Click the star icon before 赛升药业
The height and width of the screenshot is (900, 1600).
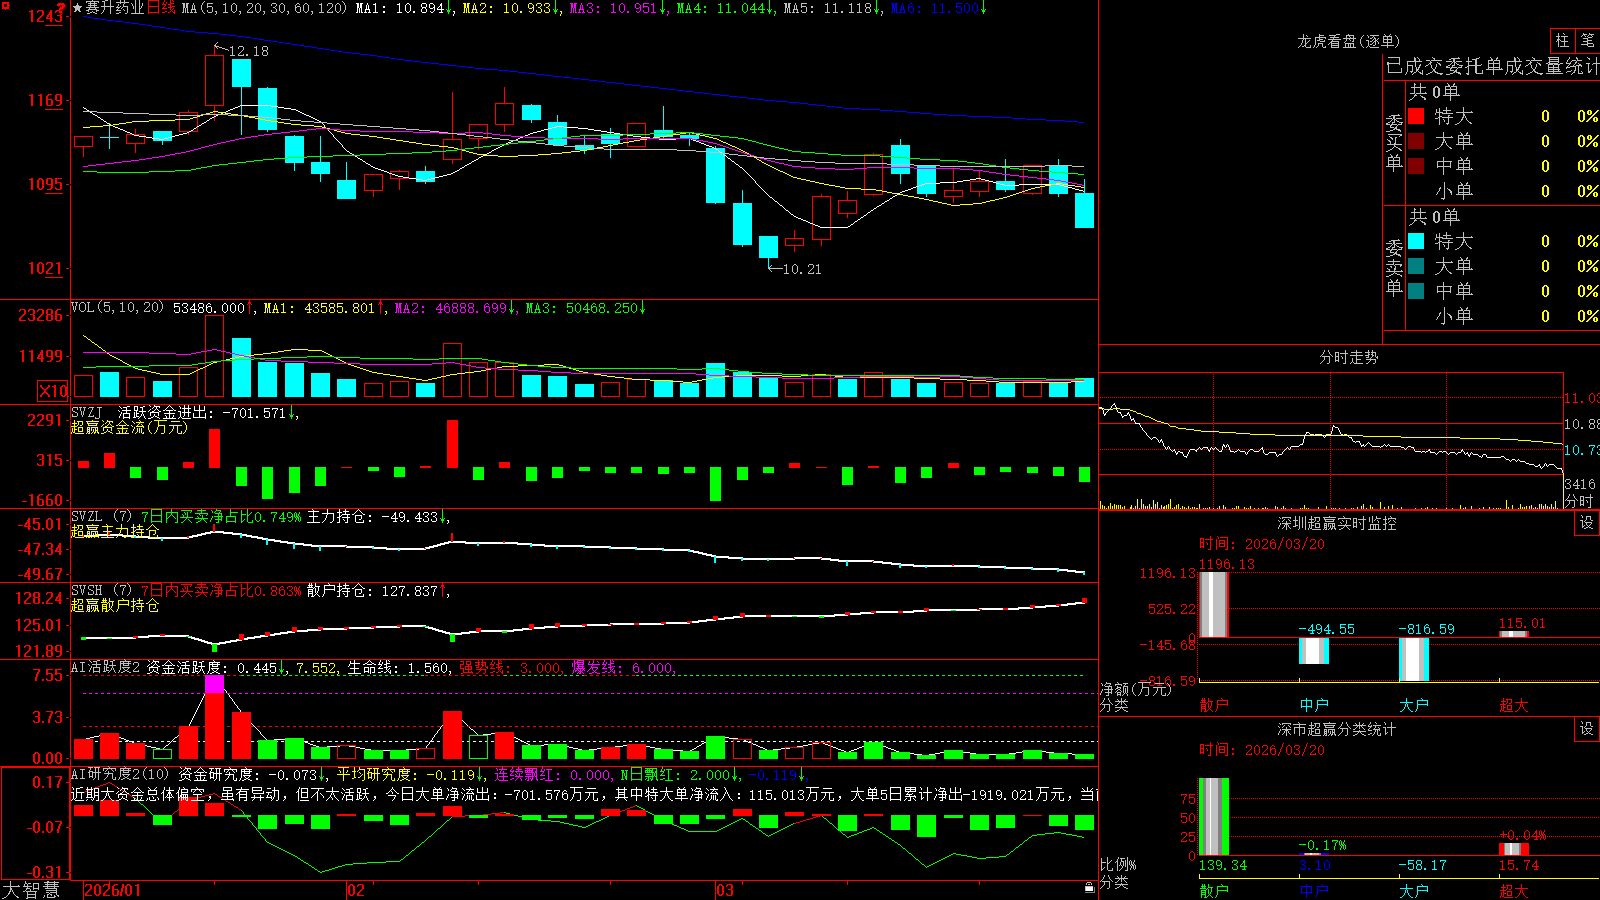[x=78, y=8]
